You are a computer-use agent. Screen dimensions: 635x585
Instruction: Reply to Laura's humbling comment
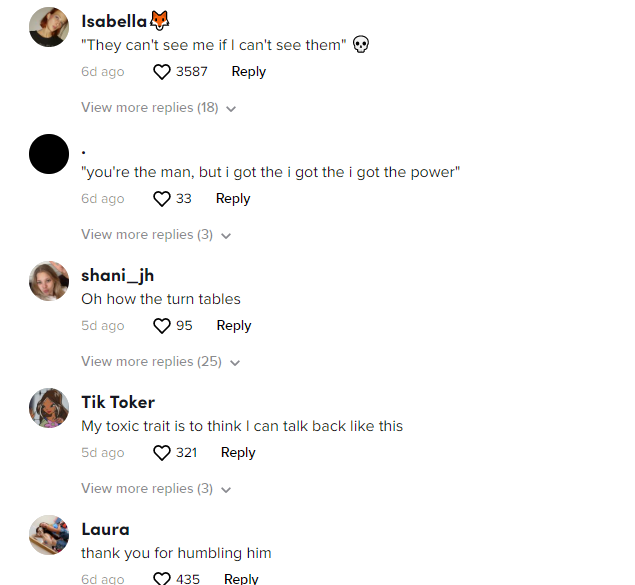[241, 579]
